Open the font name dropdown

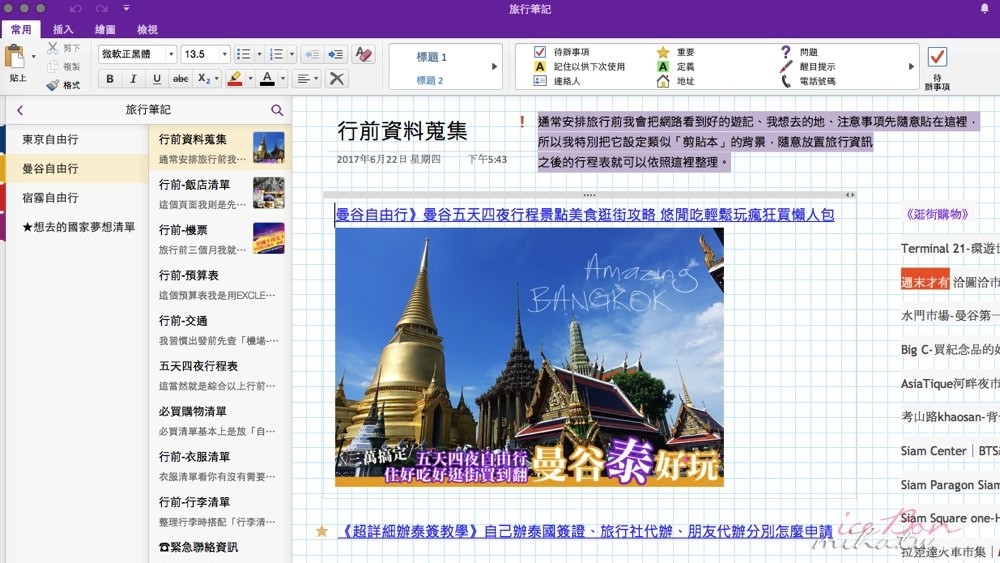pyautogui.click(x=171, y=54)
